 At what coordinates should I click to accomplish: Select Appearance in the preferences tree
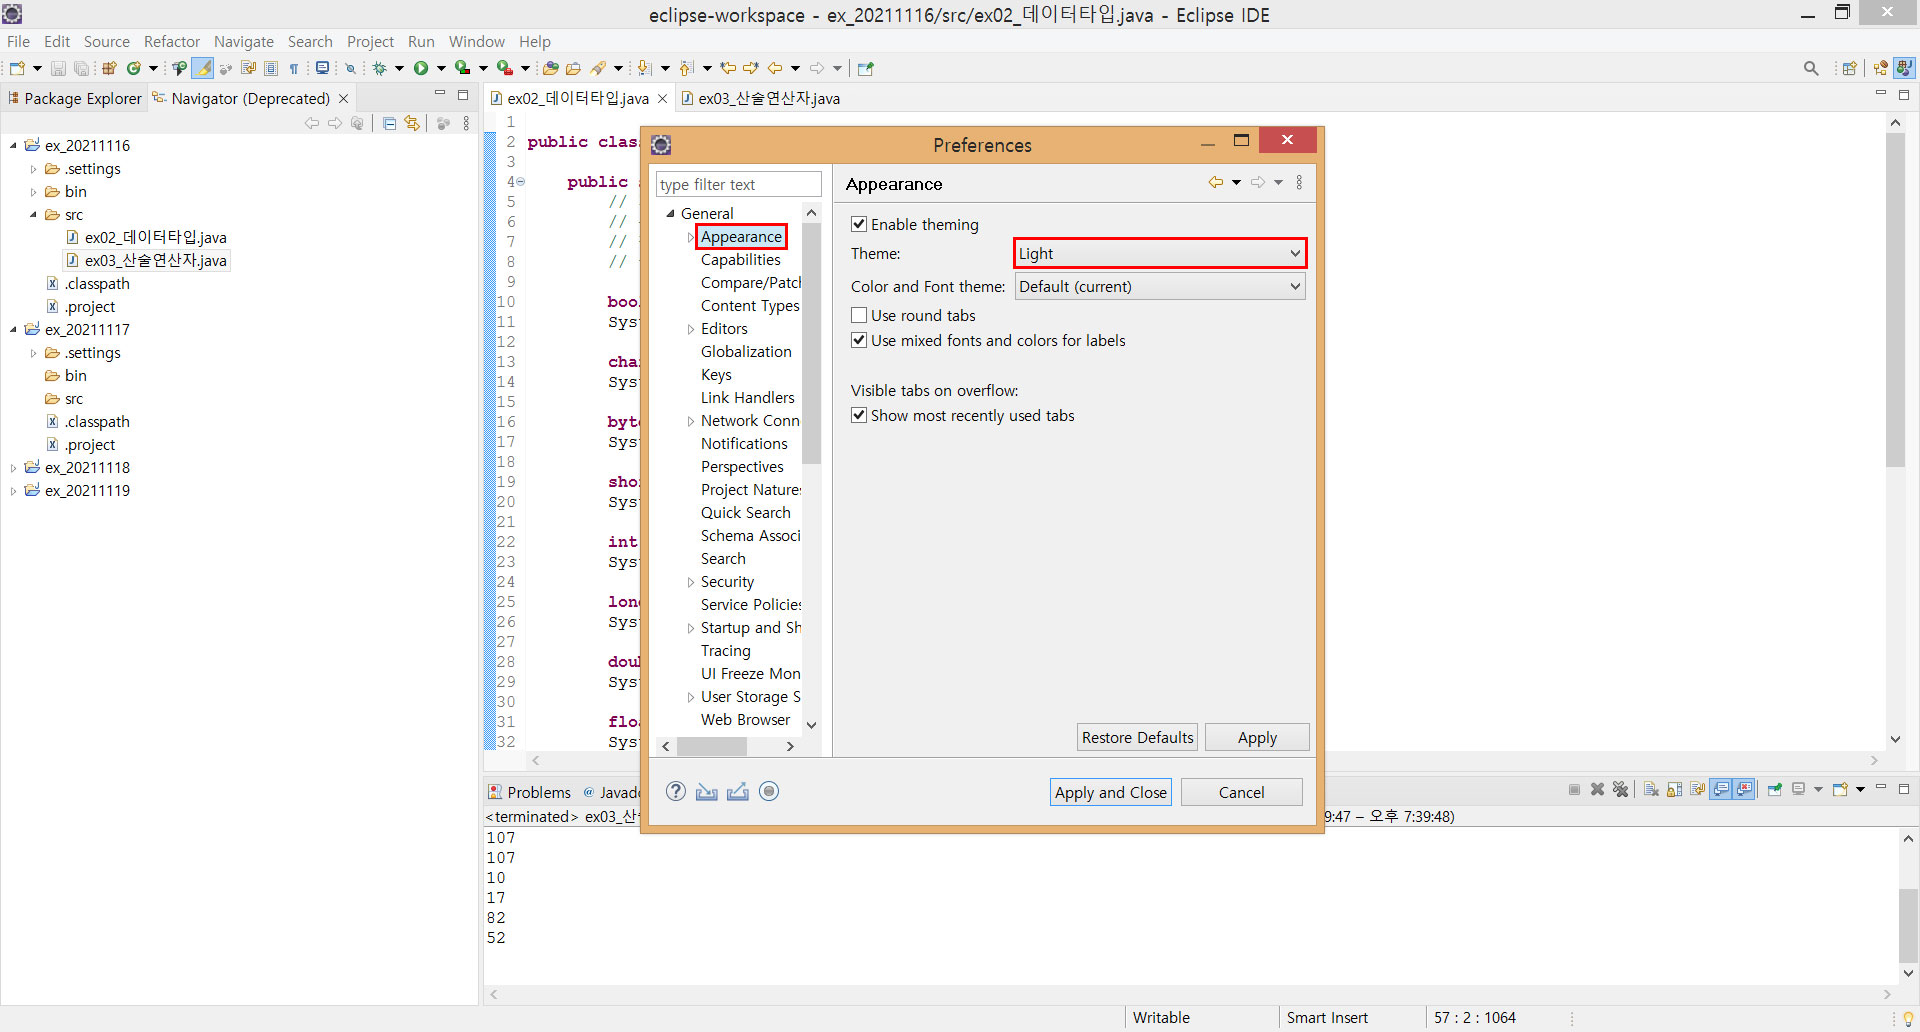pos(741,237)
